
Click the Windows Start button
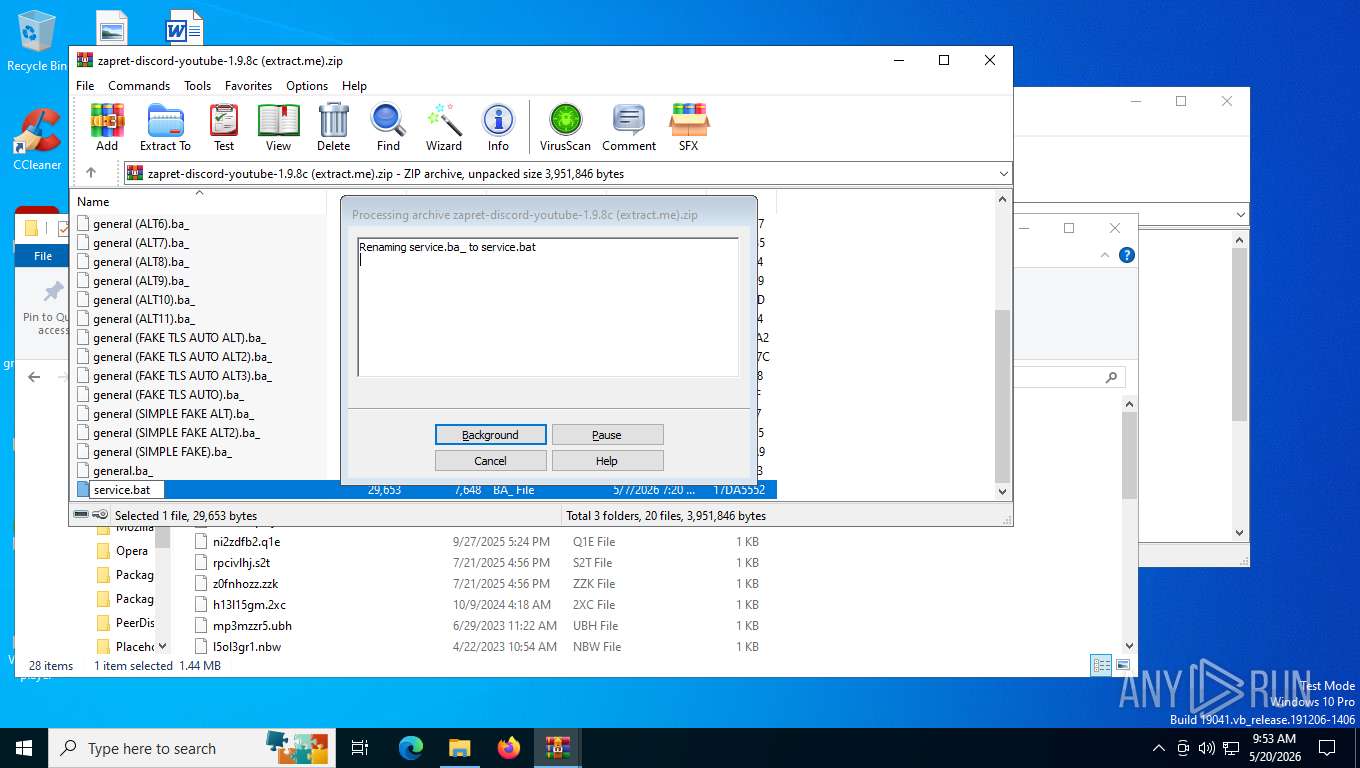click(24, 748)
